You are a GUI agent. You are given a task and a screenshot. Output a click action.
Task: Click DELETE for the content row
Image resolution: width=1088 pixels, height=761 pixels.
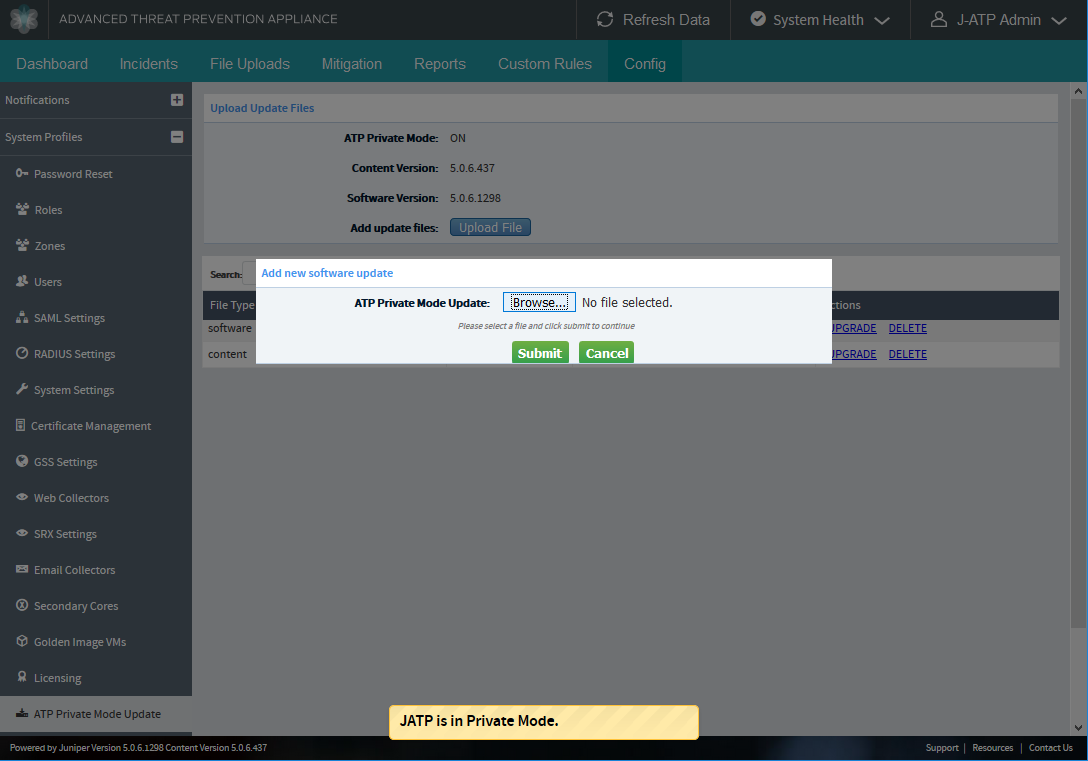click(x=908, y=354)
